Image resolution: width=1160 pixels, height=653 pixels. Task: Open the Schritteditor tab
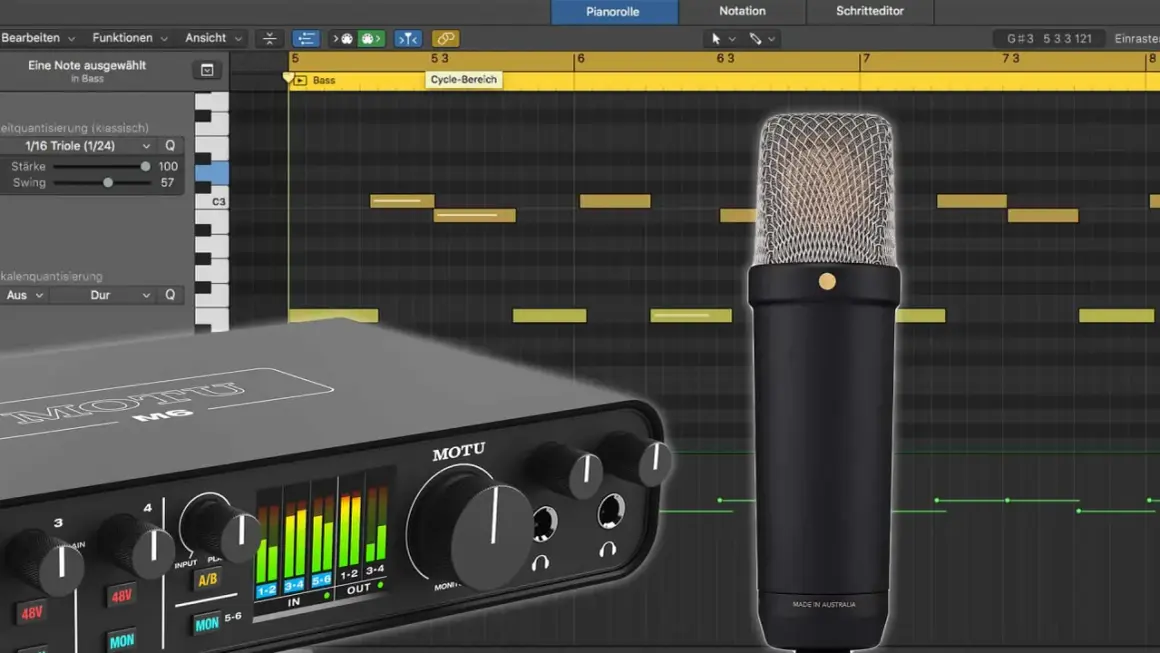pyautogui.click(x=870, y=11)
